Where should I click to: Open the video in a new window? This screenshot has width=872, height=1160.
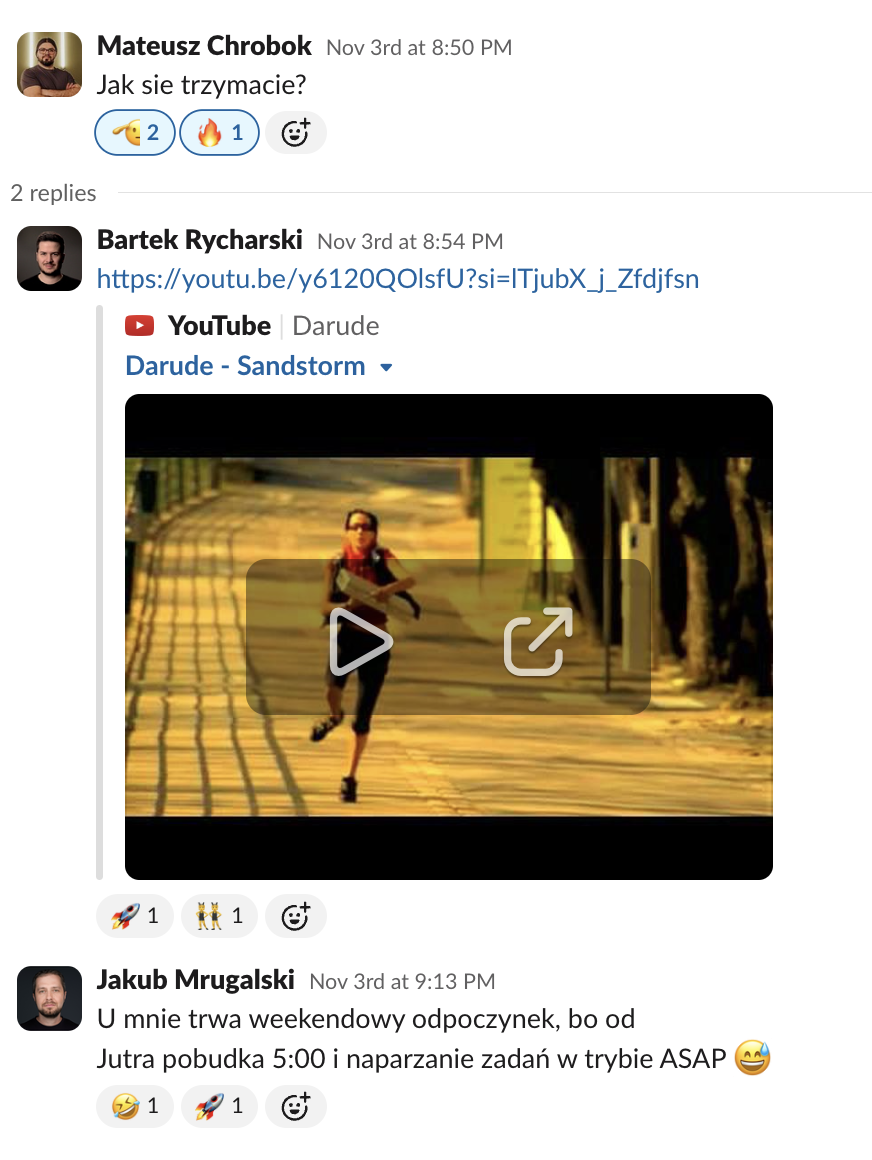pos(538,641)
